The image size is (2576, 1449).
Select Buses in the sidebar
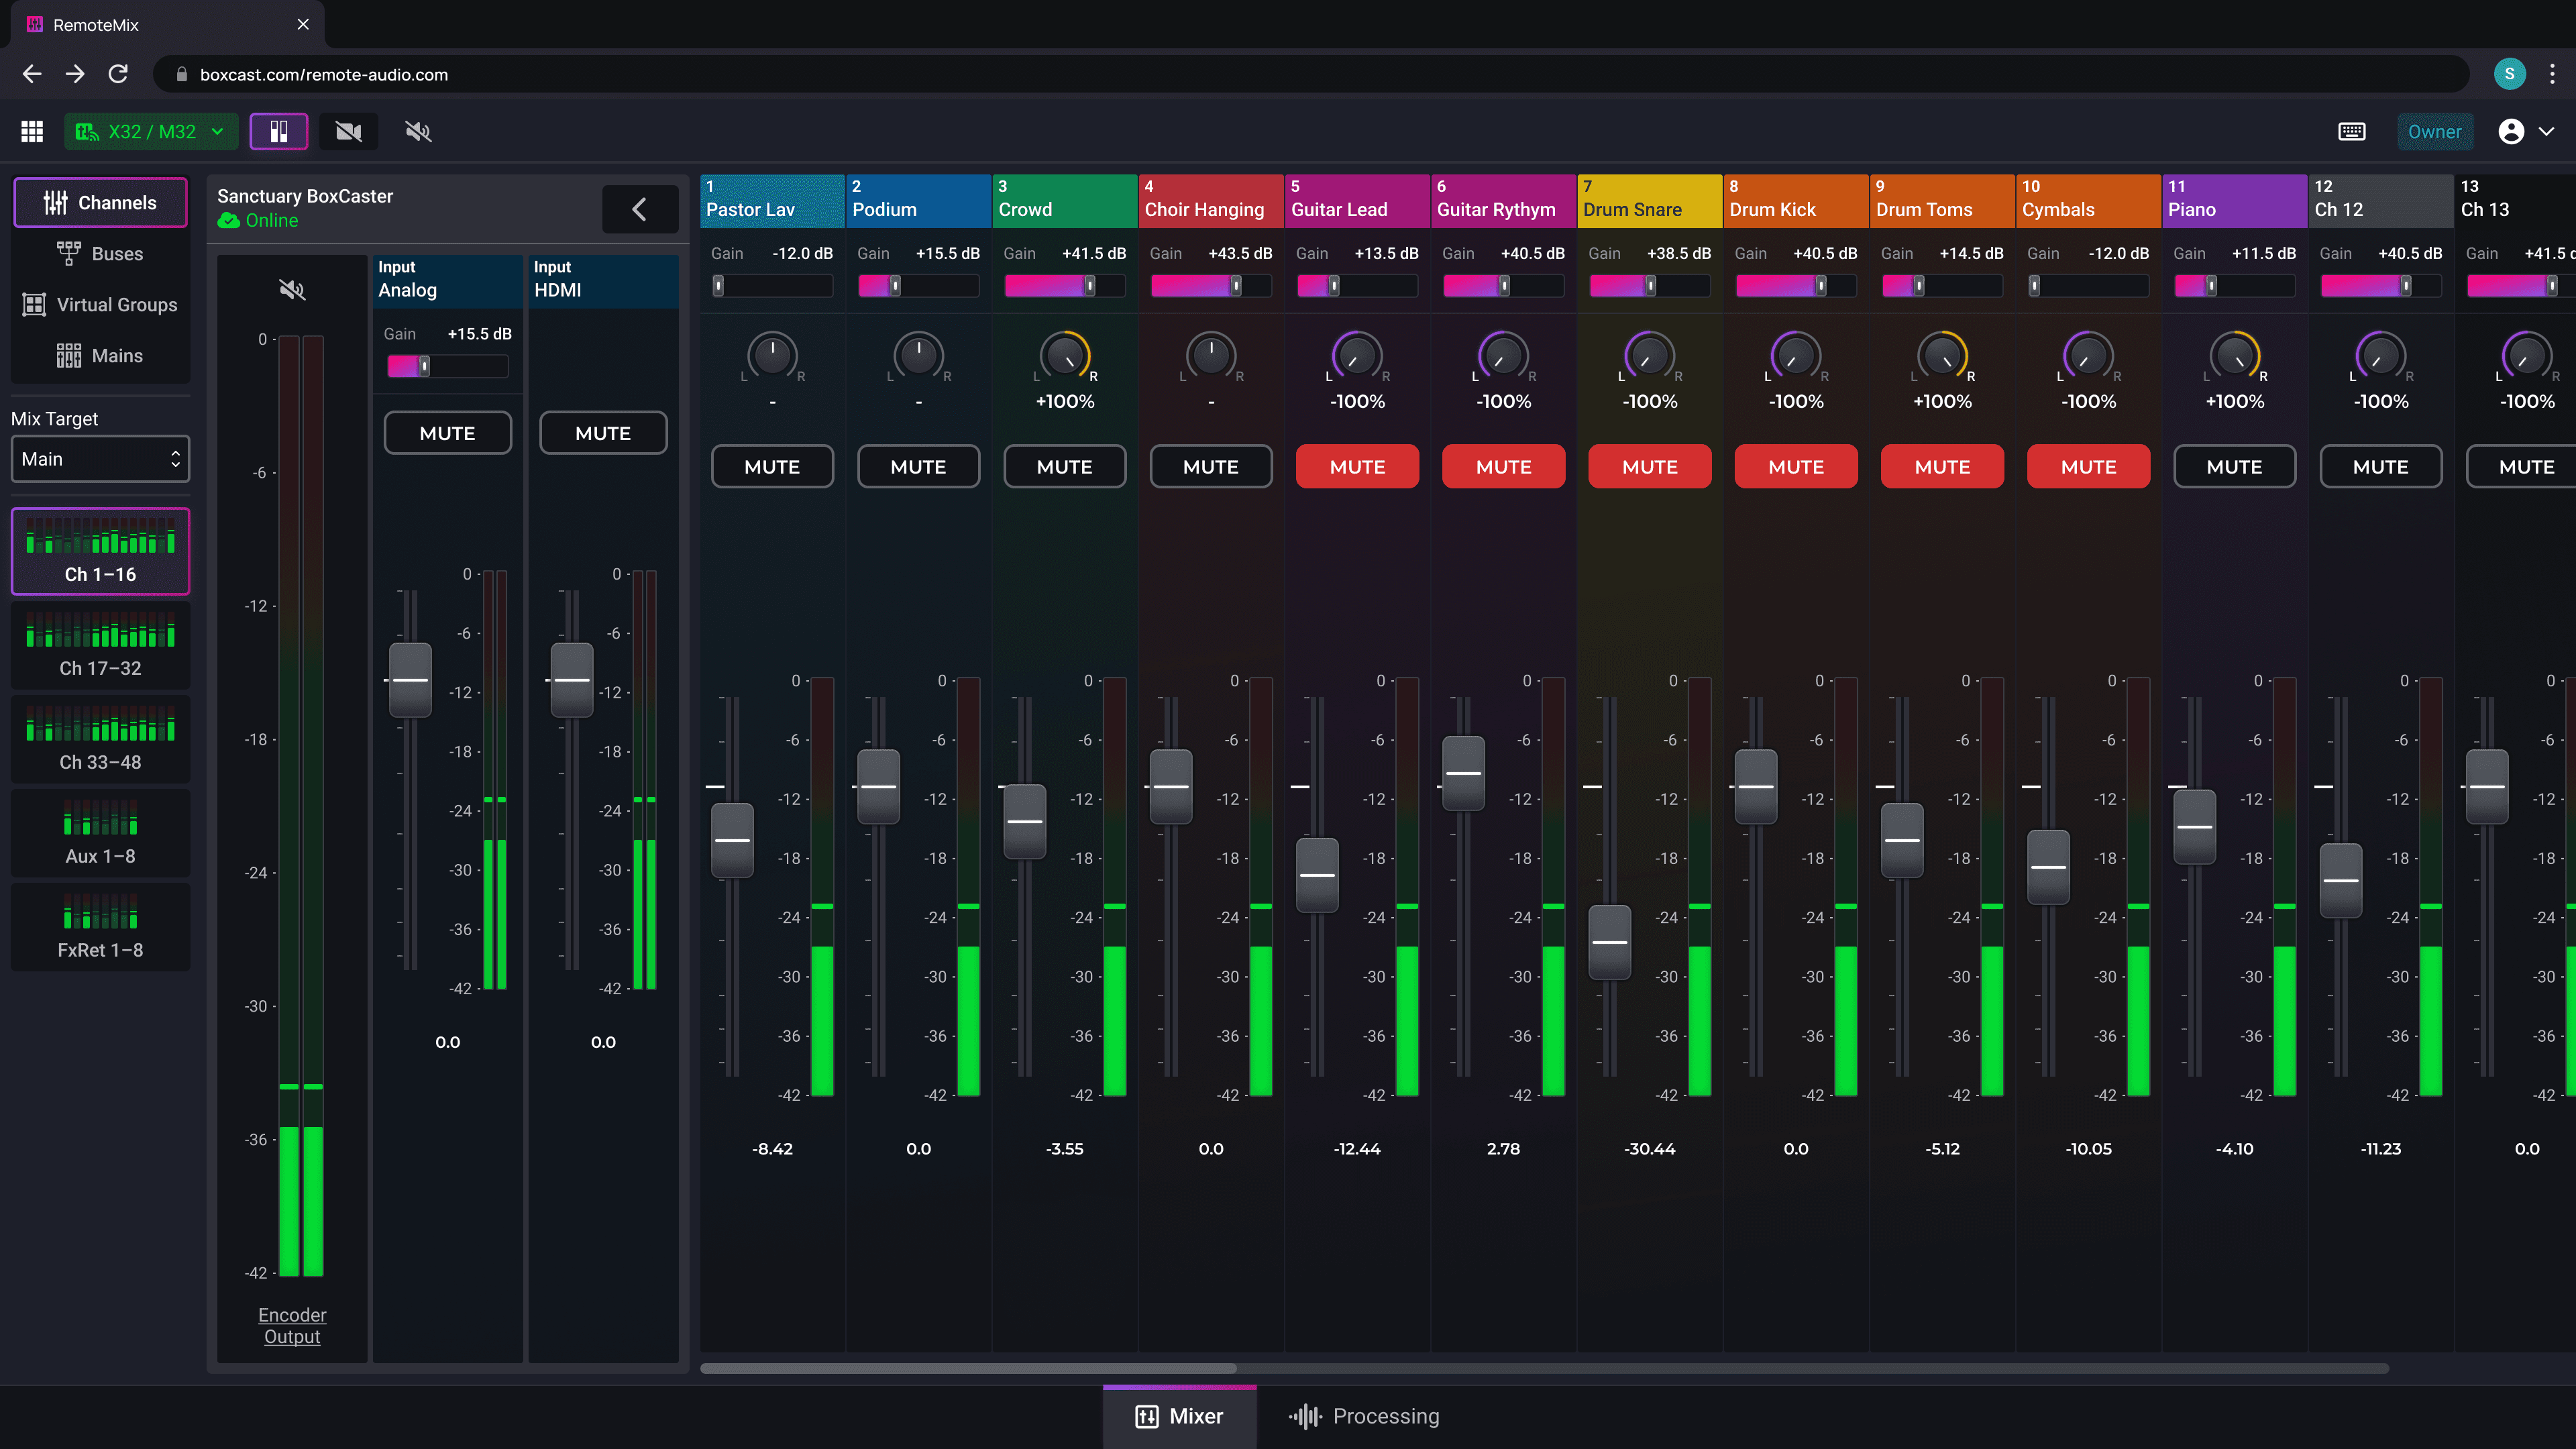(x=100, y=254)
